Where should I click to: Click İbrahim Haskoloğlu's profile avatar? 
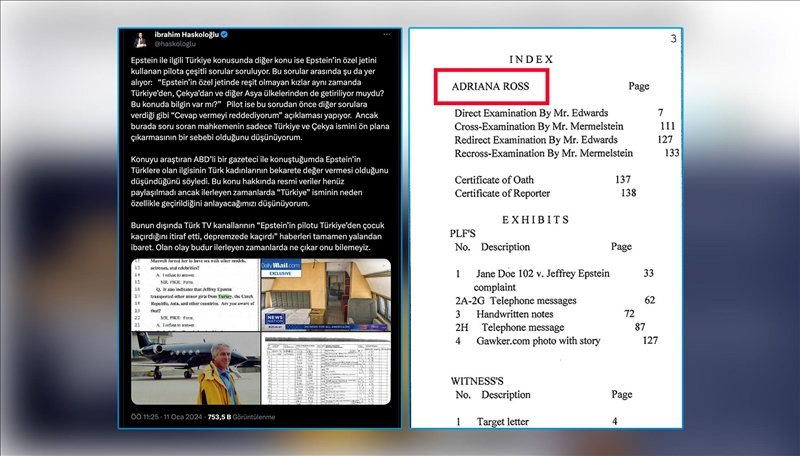[x=140, y=40]
